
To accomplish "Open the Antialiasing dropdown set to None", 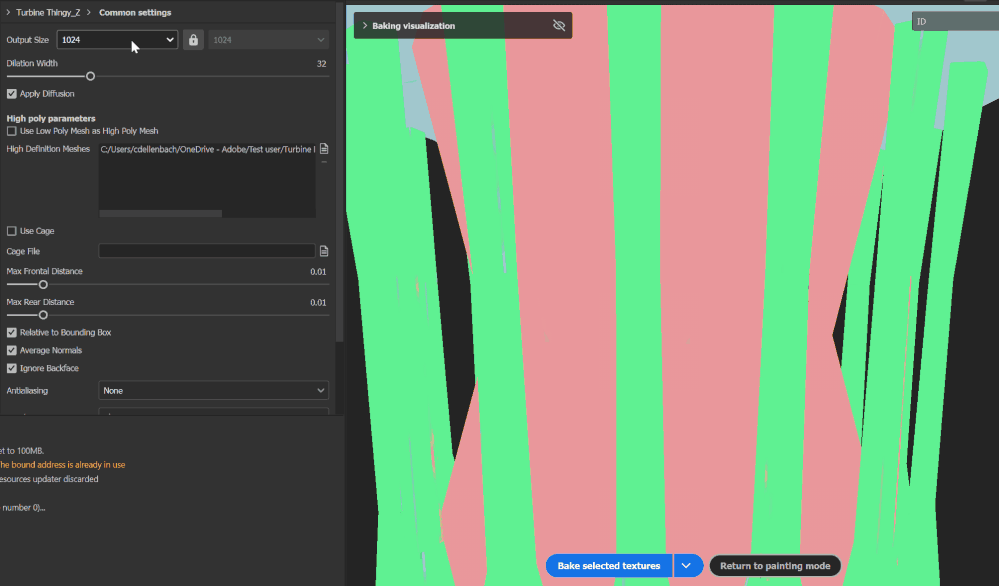I will (x=213, y=390).
